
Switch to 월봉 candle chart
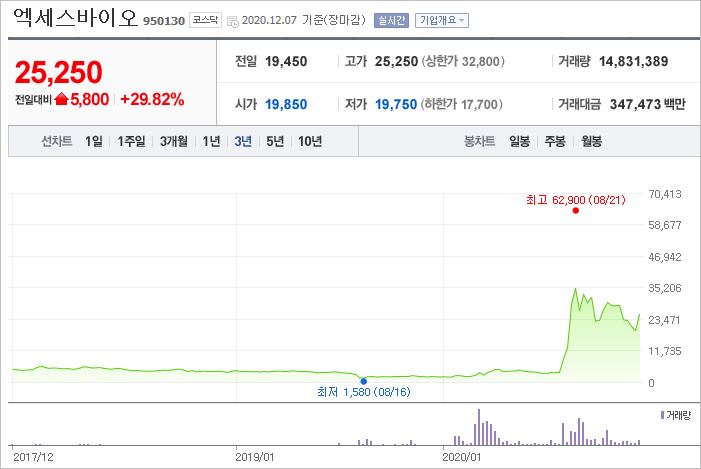point(591,141)
